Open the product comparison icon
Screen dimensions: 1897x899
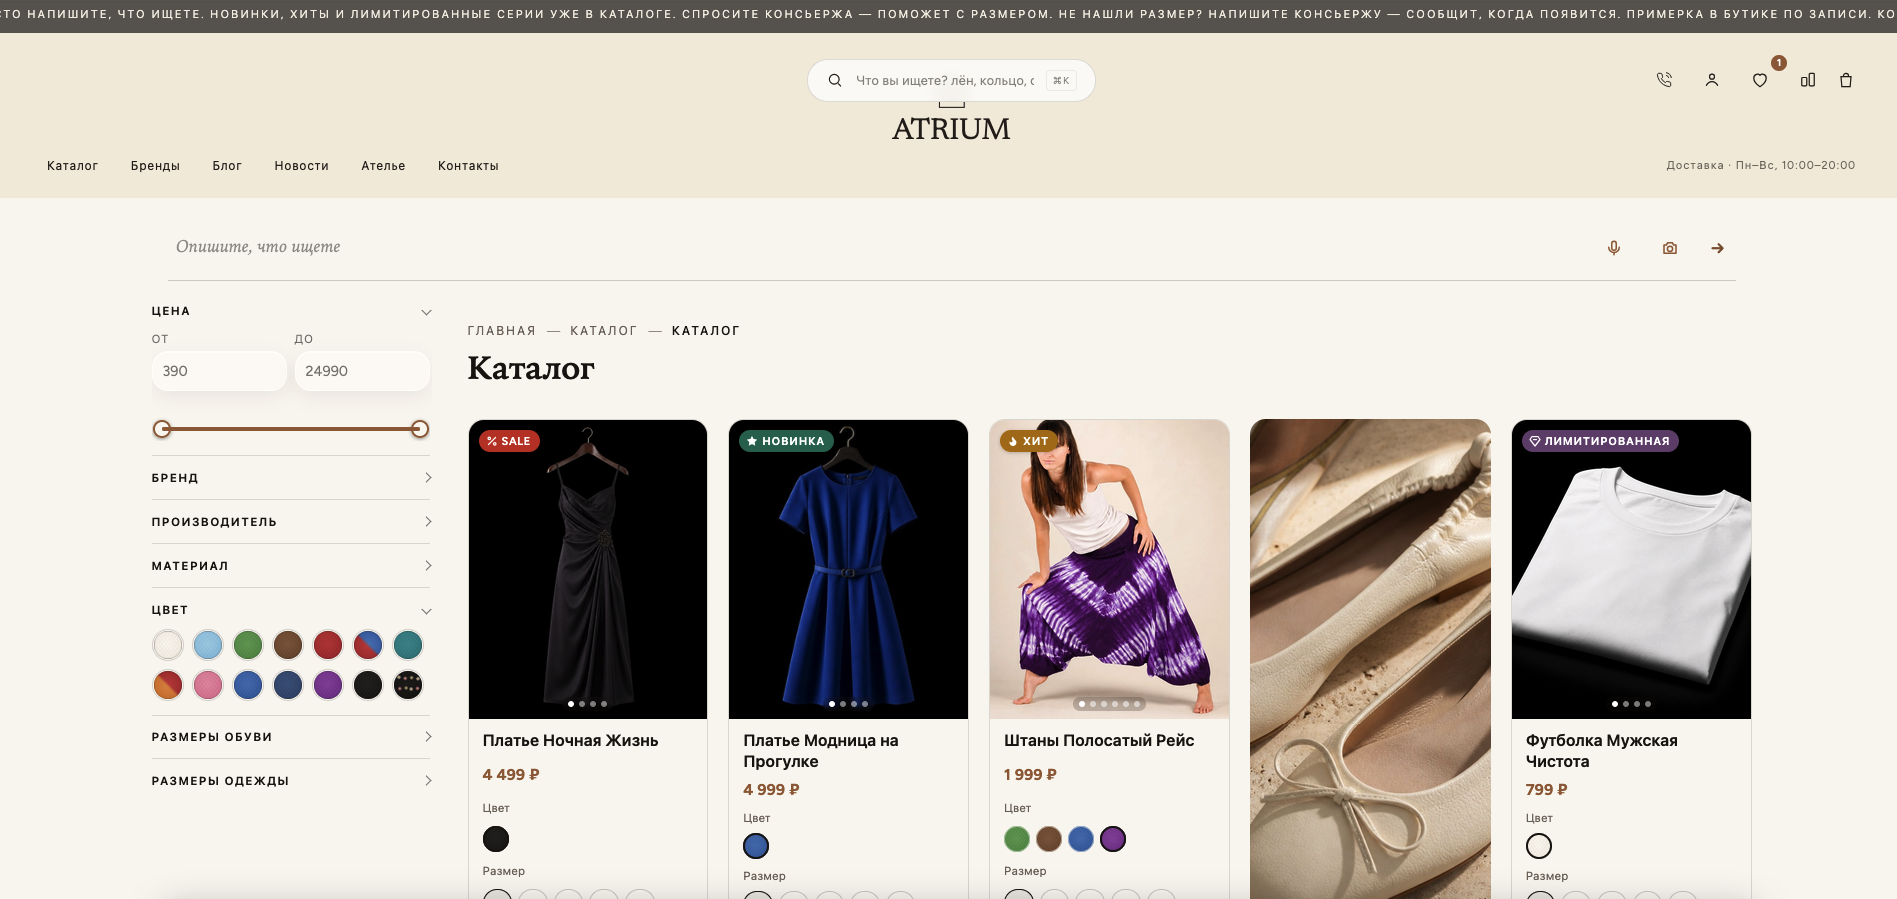[x=1808, y=80]
